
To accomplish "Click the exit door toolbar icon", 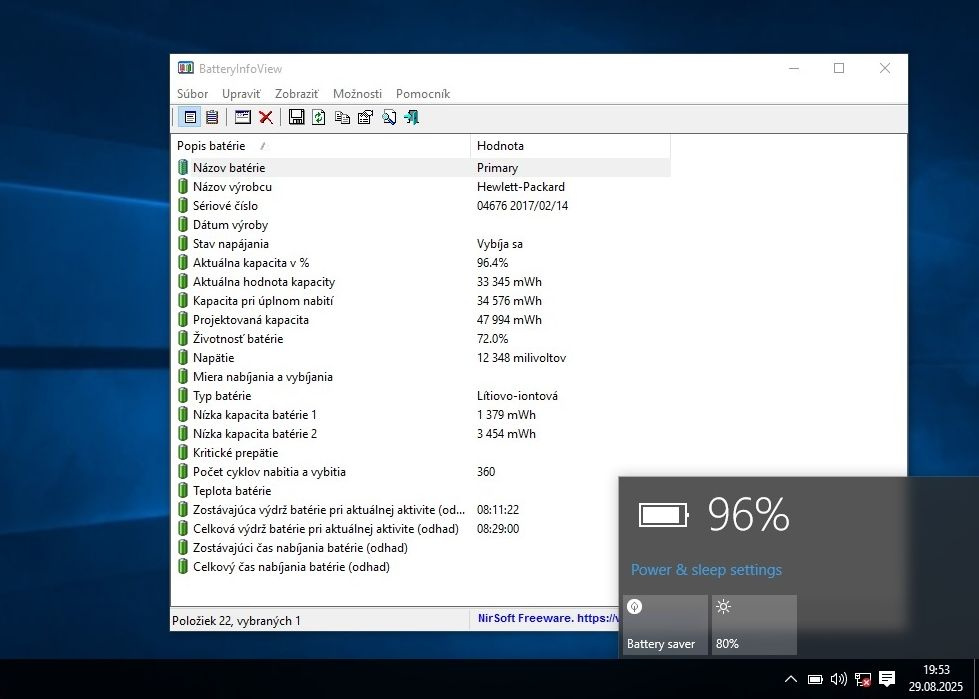I will tap(411, 117).
